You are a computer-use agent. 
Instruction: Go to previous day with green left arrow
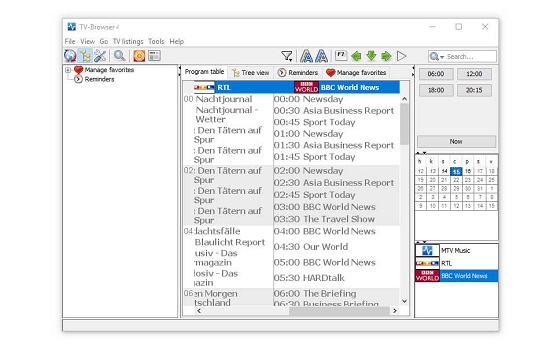click(356, 56)
